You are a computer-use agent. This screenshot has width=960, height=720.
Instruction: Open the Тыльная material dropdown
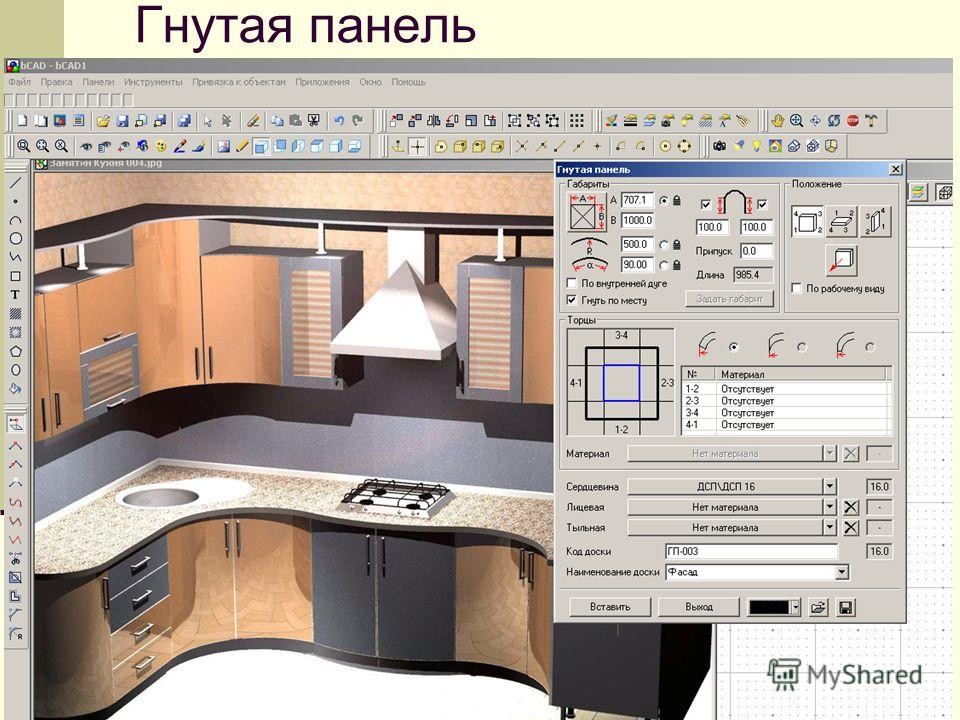(829, 527)
